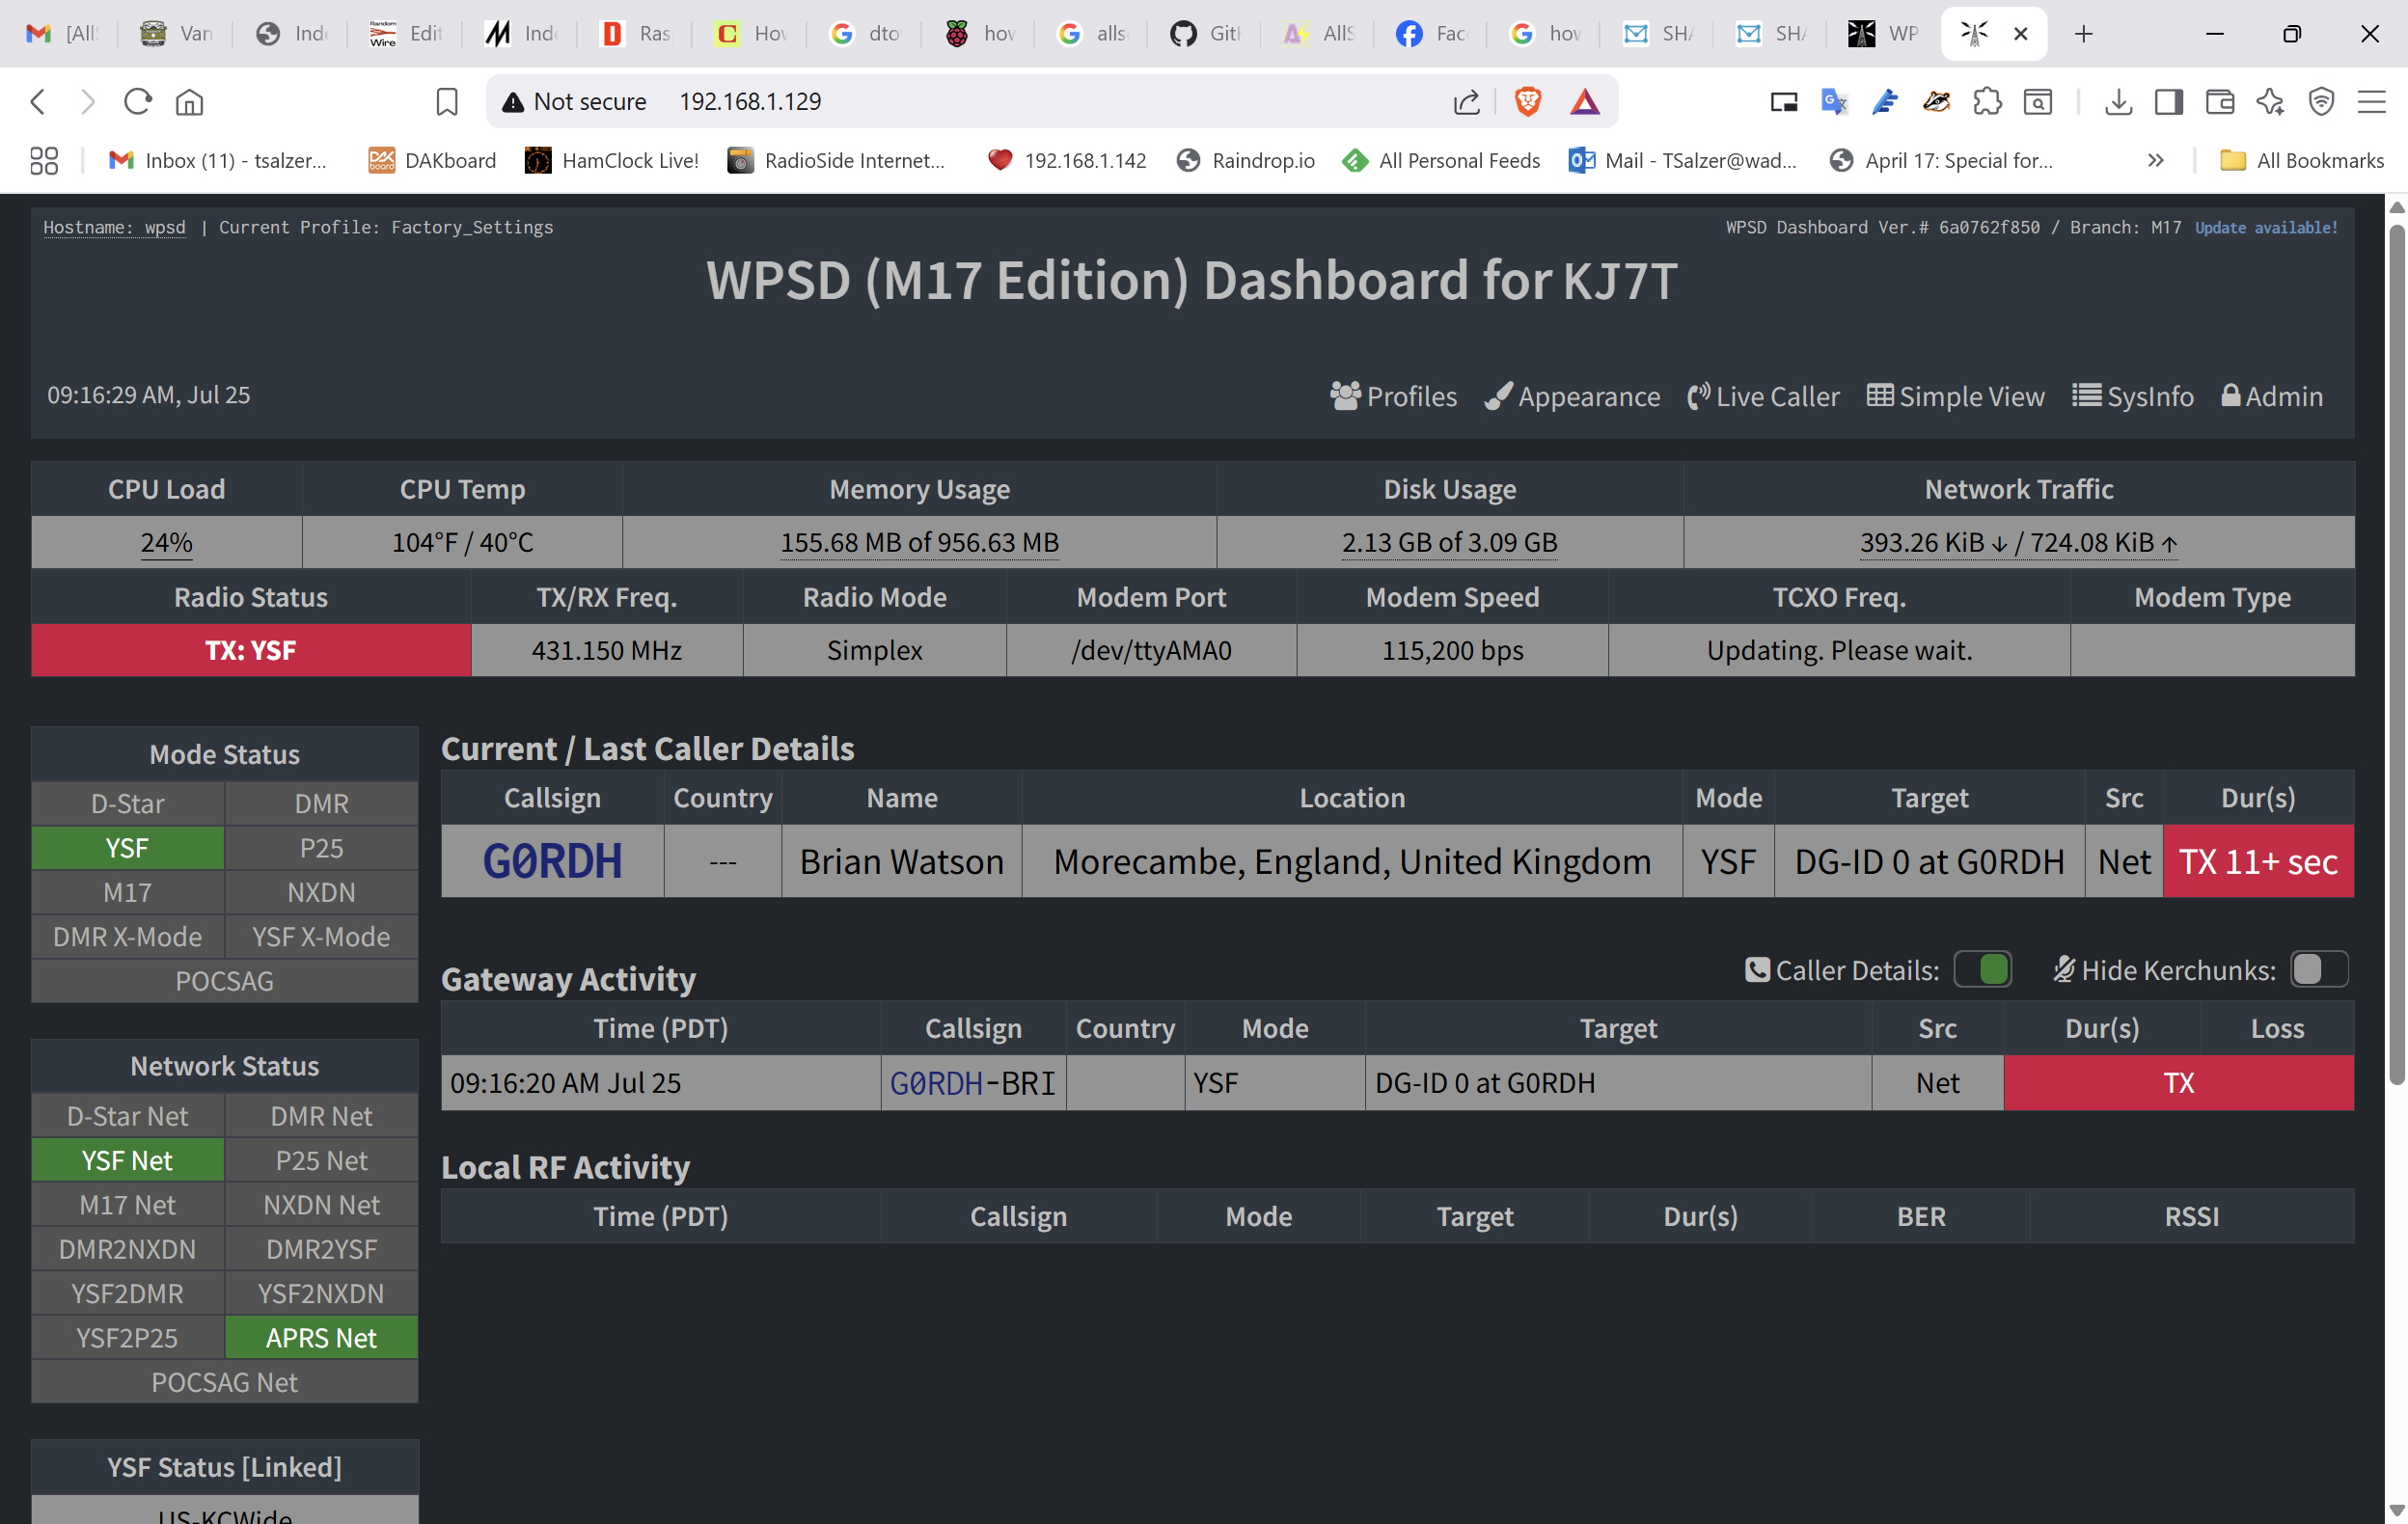Open the browser hamburger menu
2408x1524 pixels.
(2374, 101)
